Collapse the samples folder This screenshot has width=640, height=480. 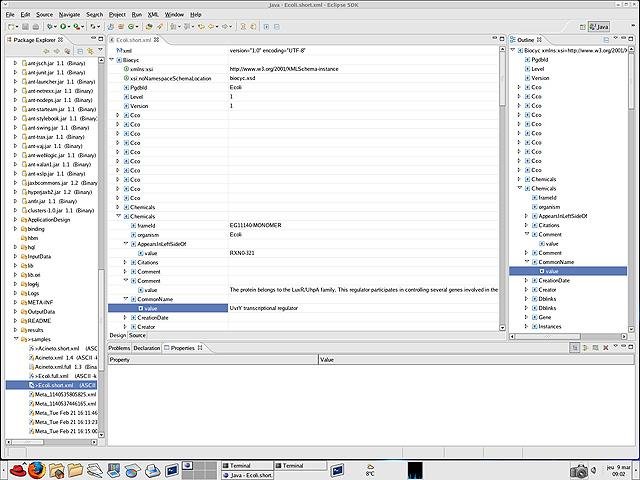[16, 339]
